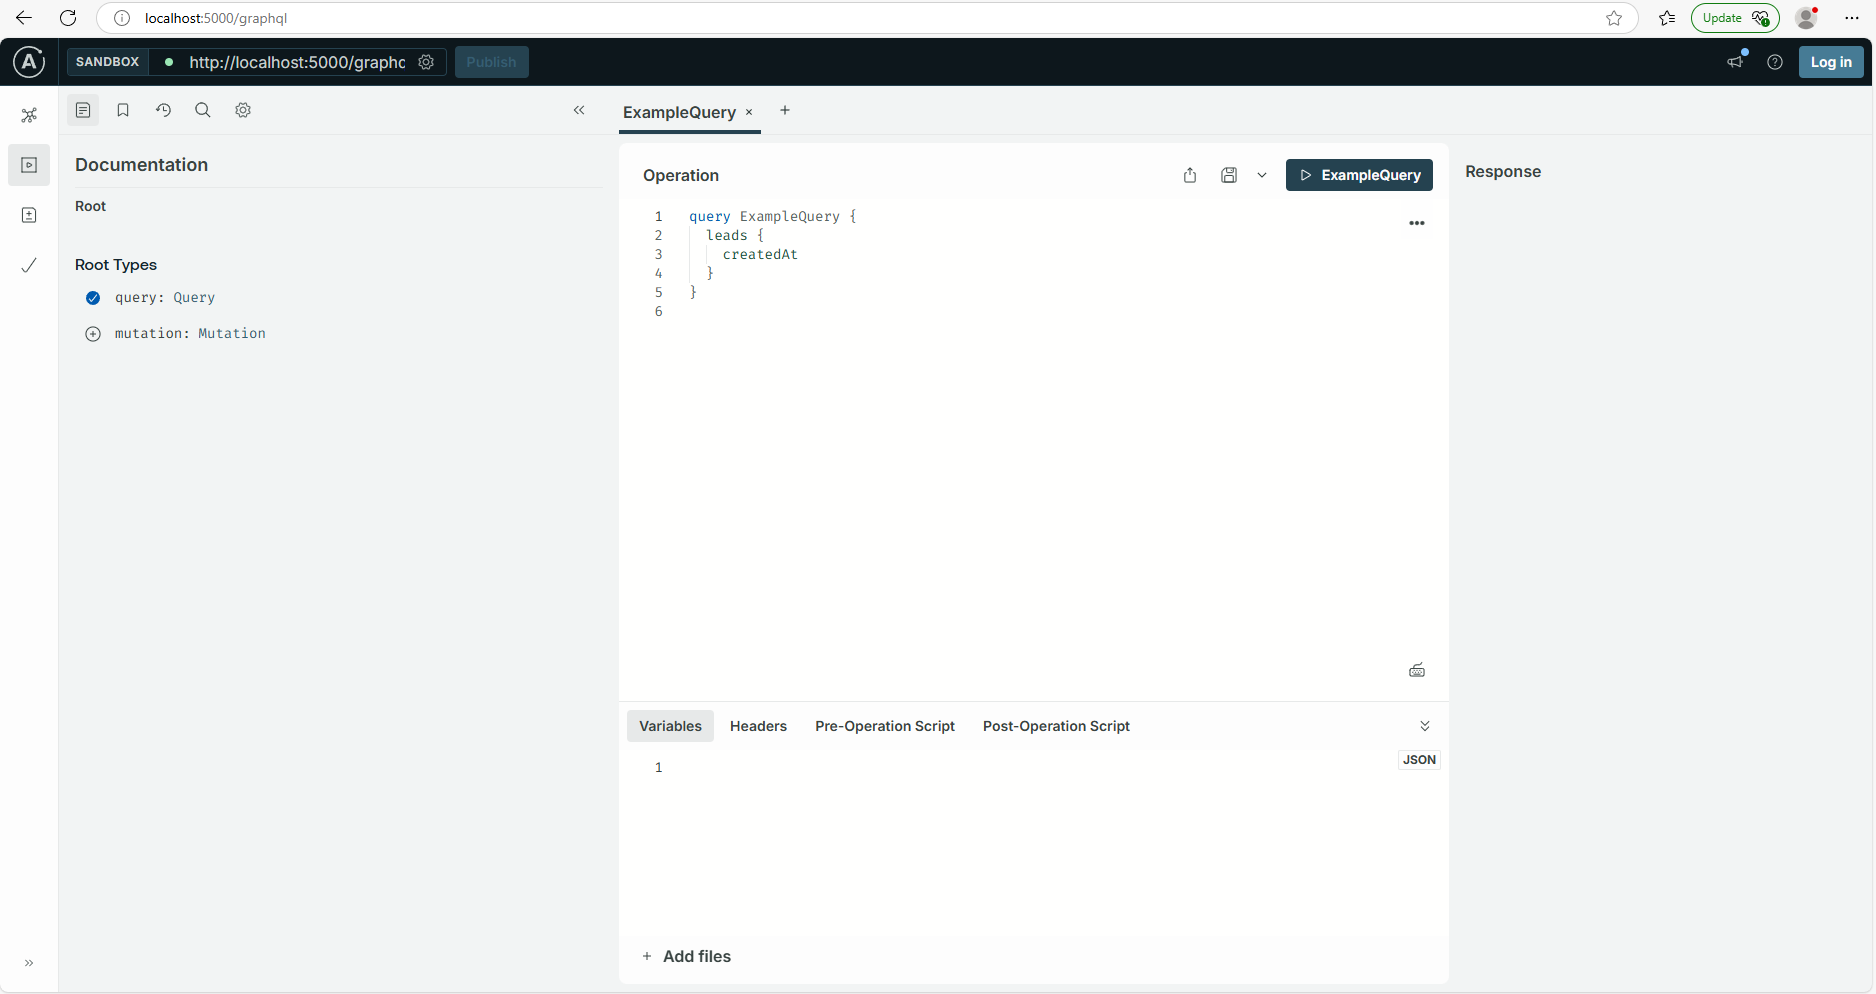The width and height of the screenshot is (1876, 994).
Task: Open the help question mark icon
Action: [1775, 62]
